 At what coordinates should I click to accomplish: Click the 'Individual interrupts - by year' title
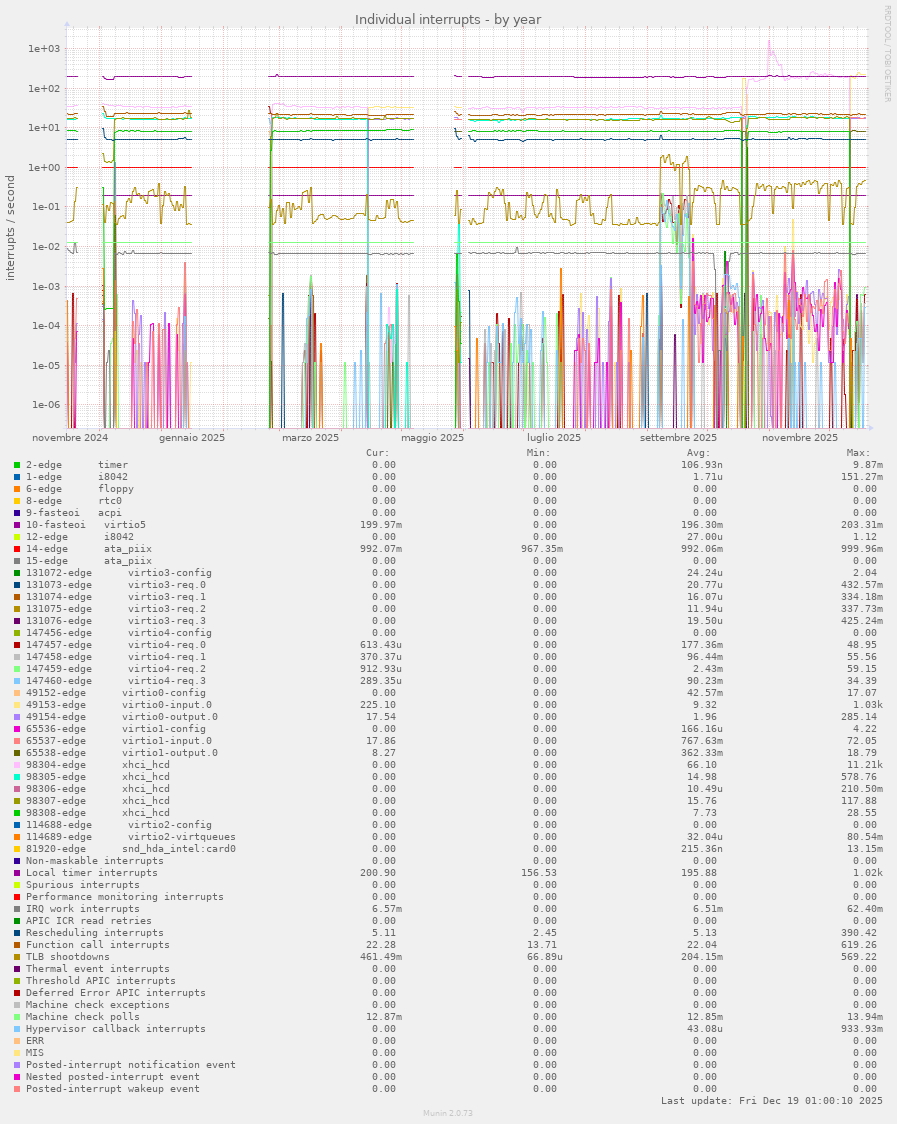(448, 19)
